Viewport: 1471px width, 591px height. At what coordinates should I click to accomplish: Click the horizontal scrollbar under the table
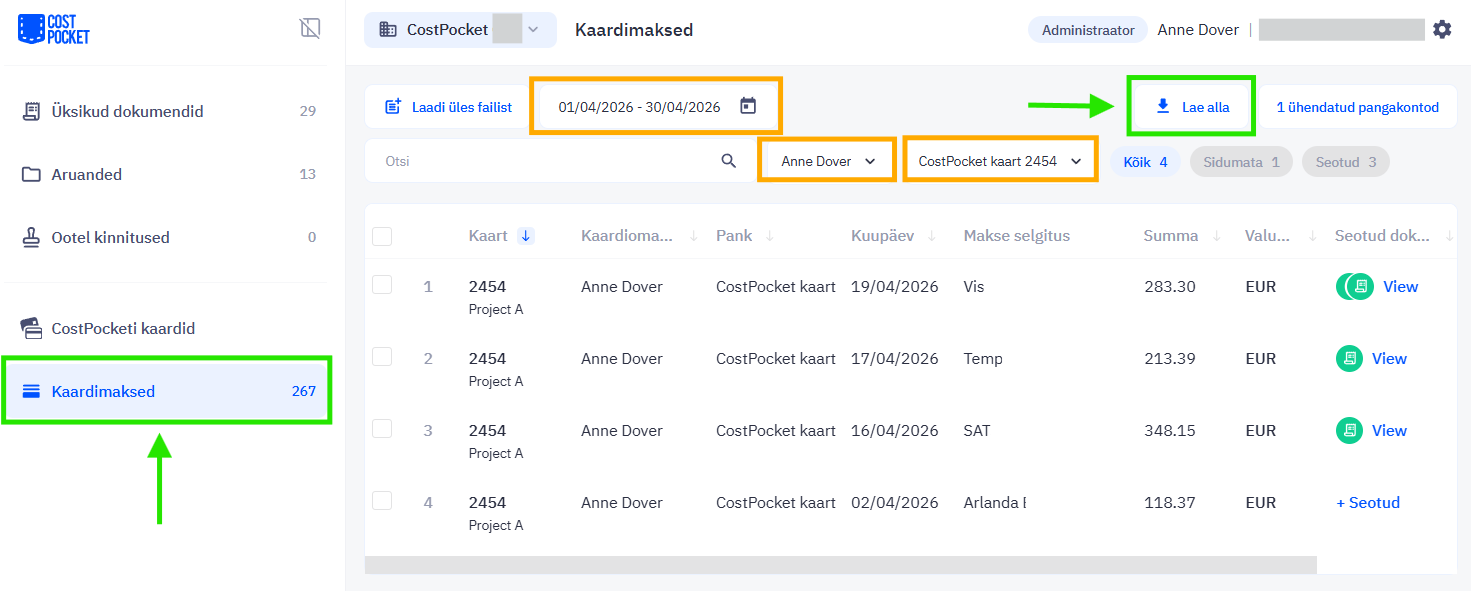click(840, 565)
